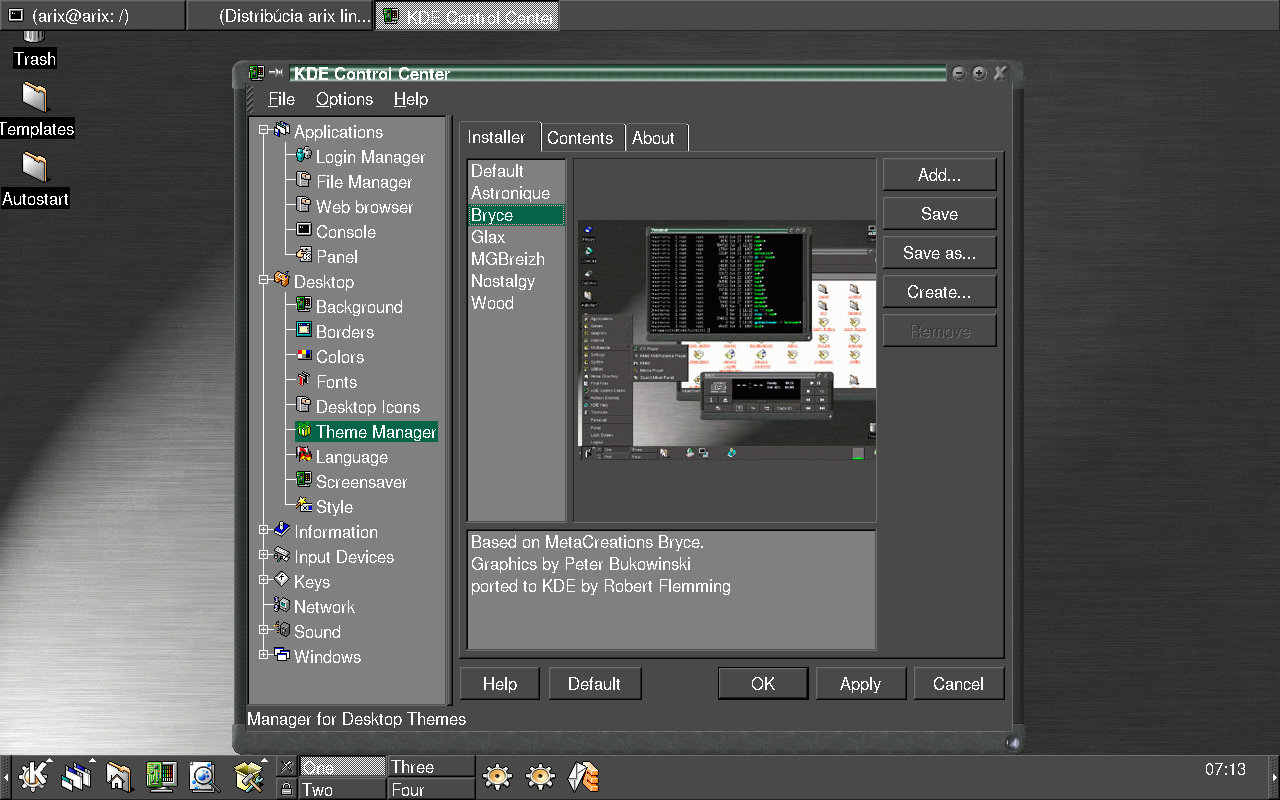Viewport: 1280px width, 800px height.
Task: Select the MGBreizh theme
Action: 517,259
